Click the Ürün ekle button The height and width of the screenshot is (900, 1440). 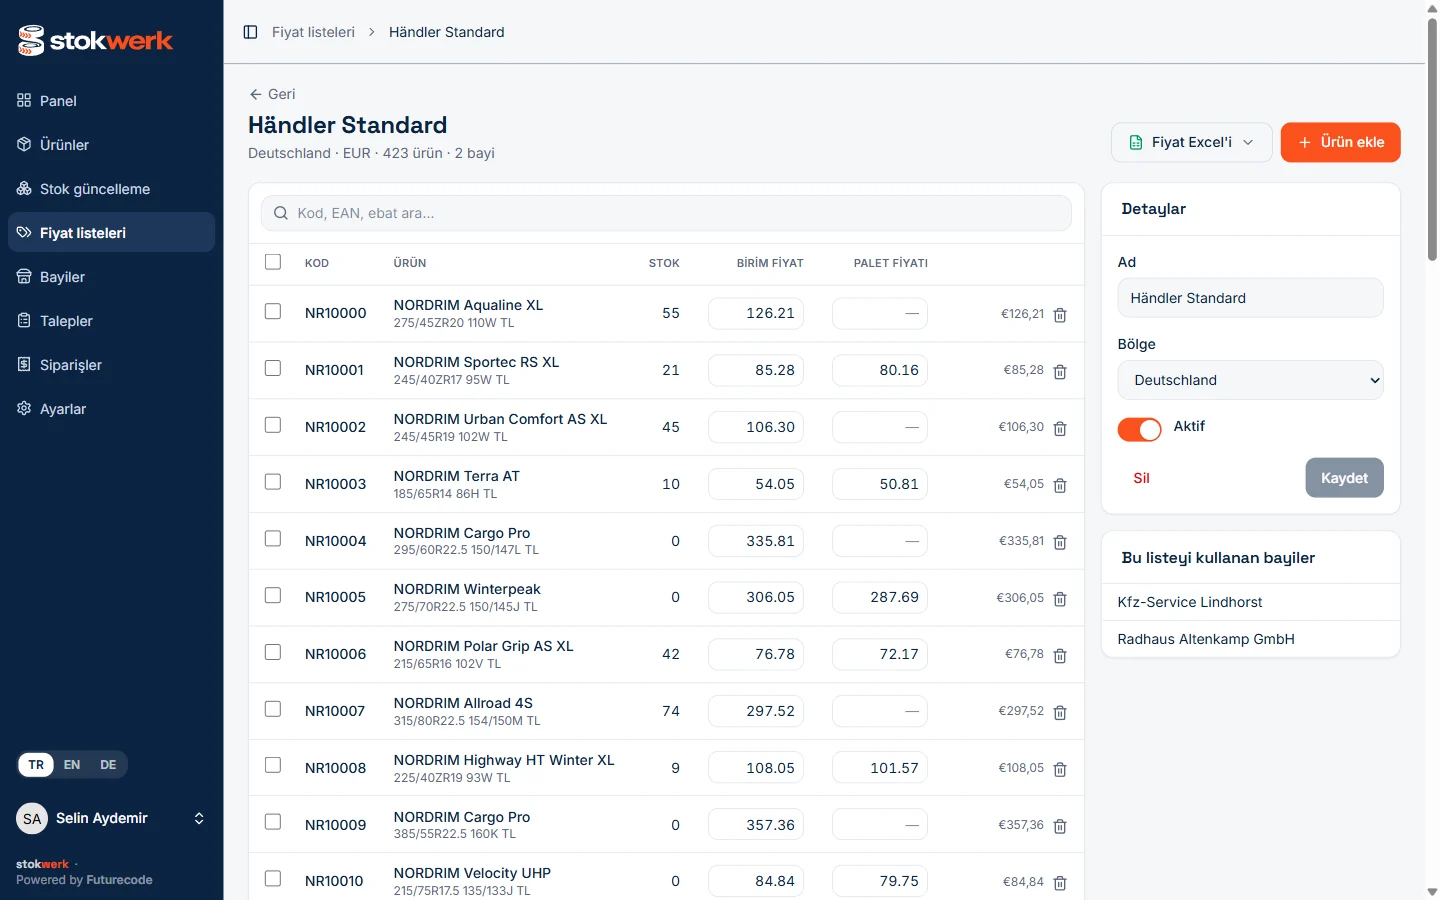pos(1340,142)
